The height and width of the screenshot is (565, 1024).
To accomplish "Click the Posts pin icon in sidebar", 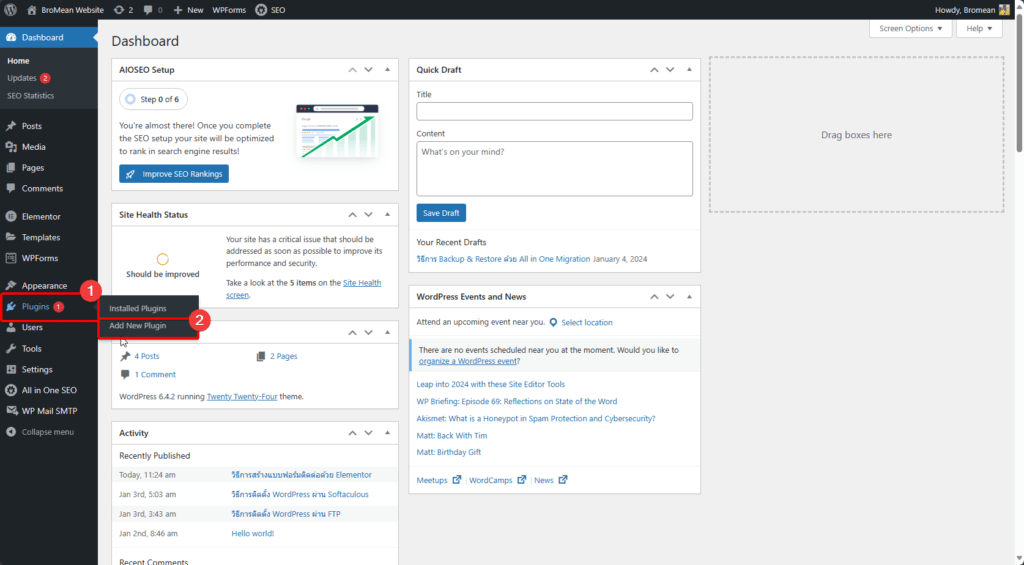I will (x=11, y=126).
